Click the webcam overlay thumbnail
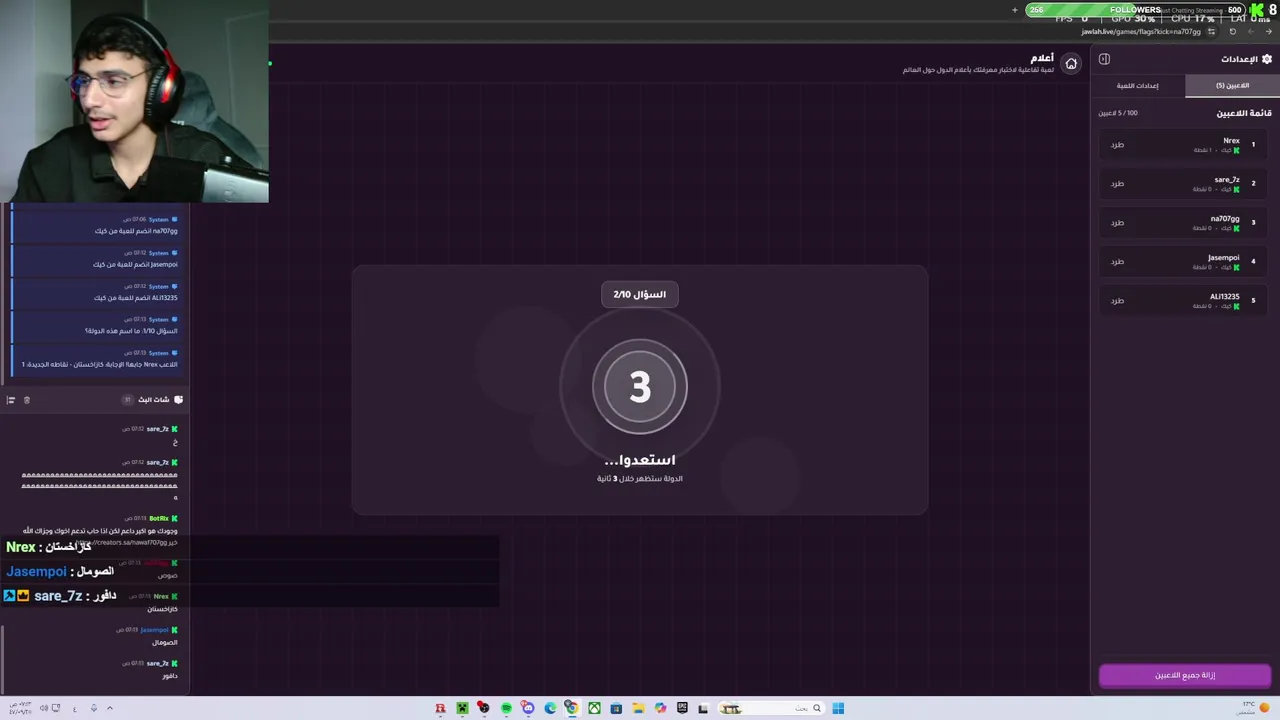This screenshot has width=1280, height=720. click(134, 101)
